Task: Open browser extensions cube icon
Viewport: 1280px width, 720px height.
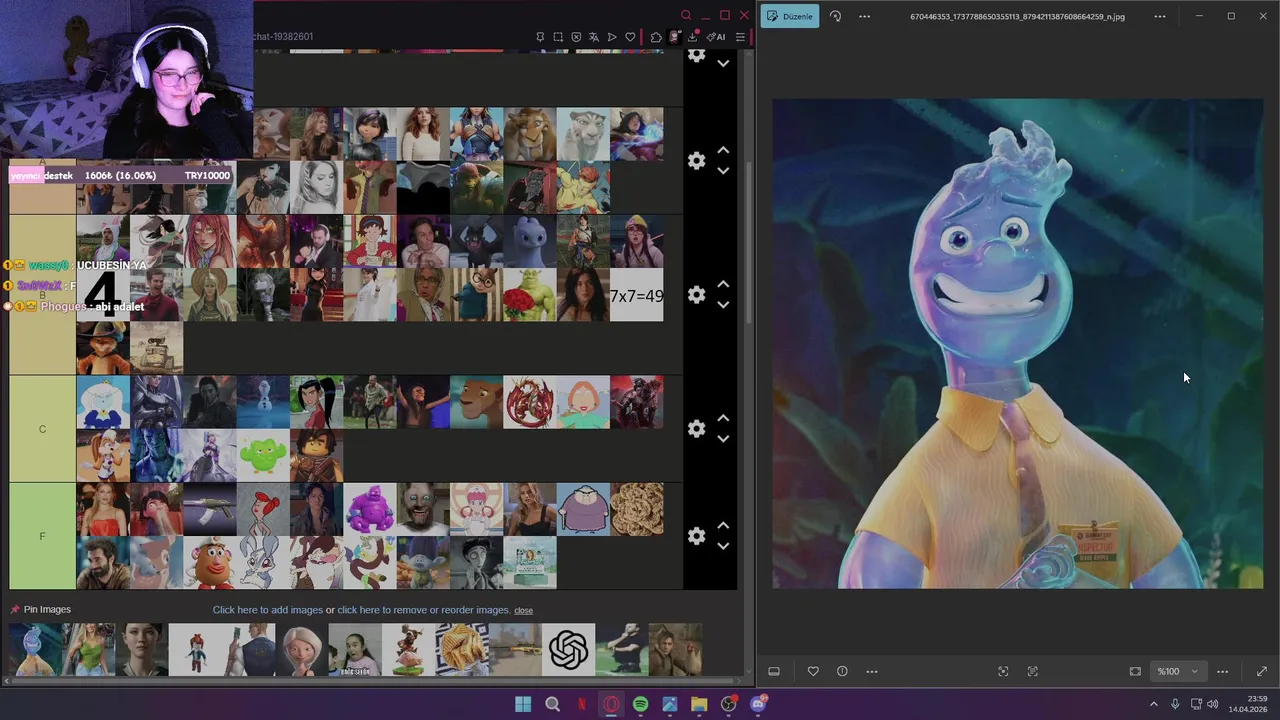Action: pyautogui.click(x=656, y=37)
